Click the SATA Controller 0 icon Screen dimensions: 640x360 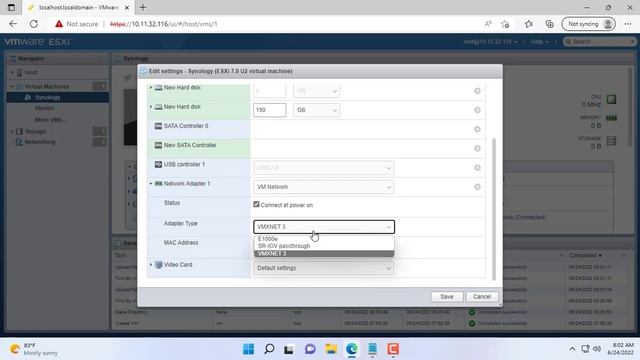(158, 126)
